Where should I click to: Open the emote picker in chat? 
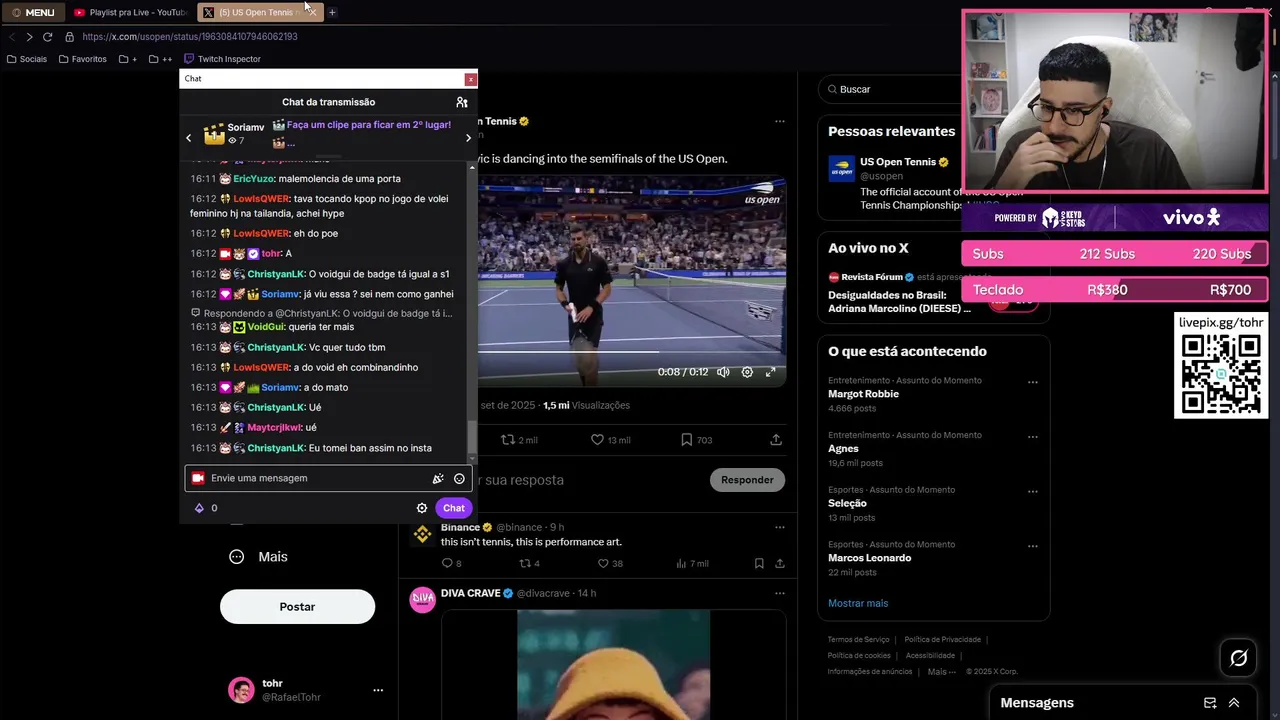[x=459, y=478]
